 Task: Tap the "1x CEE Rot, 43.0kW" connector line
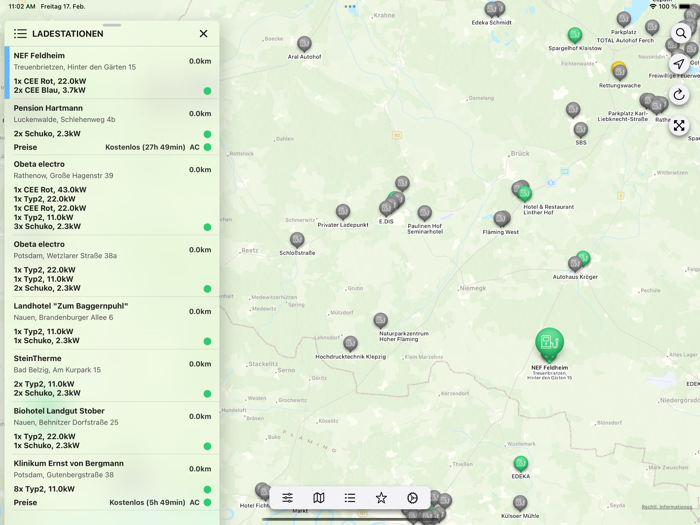[50, 190]
